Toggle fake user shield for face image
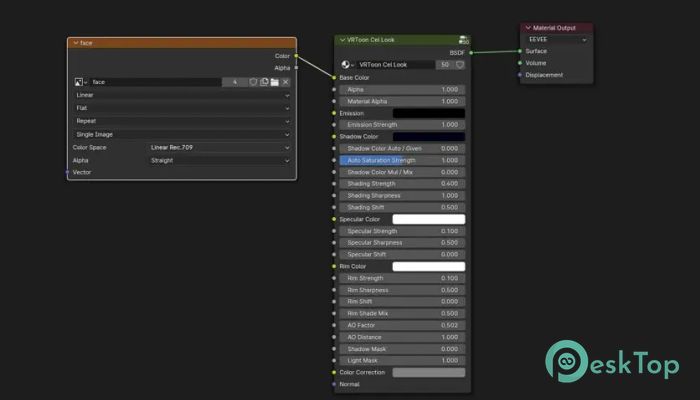Image resolution: width=700 pixels, height=400 pixels. point(253,82)
